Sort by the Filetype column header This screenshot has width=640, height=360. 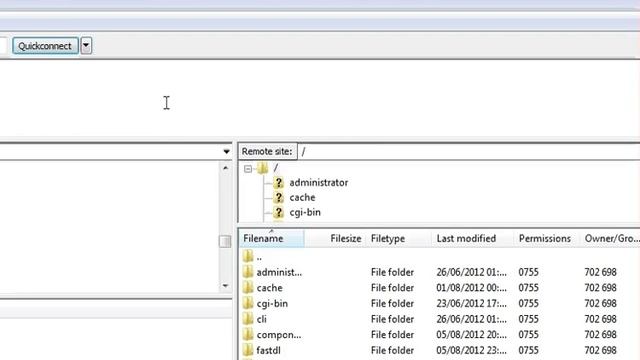point(399,238)
